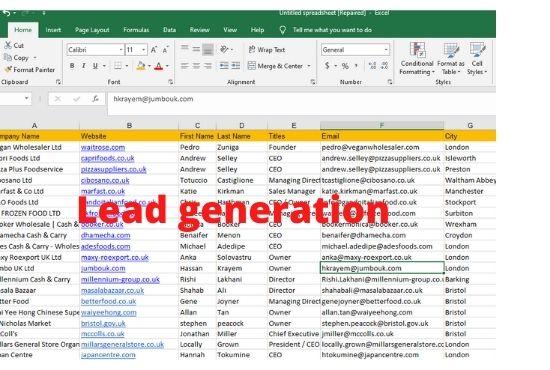Click the Decrease Indent icon
The image size is (550, 370).
[224, 66]
